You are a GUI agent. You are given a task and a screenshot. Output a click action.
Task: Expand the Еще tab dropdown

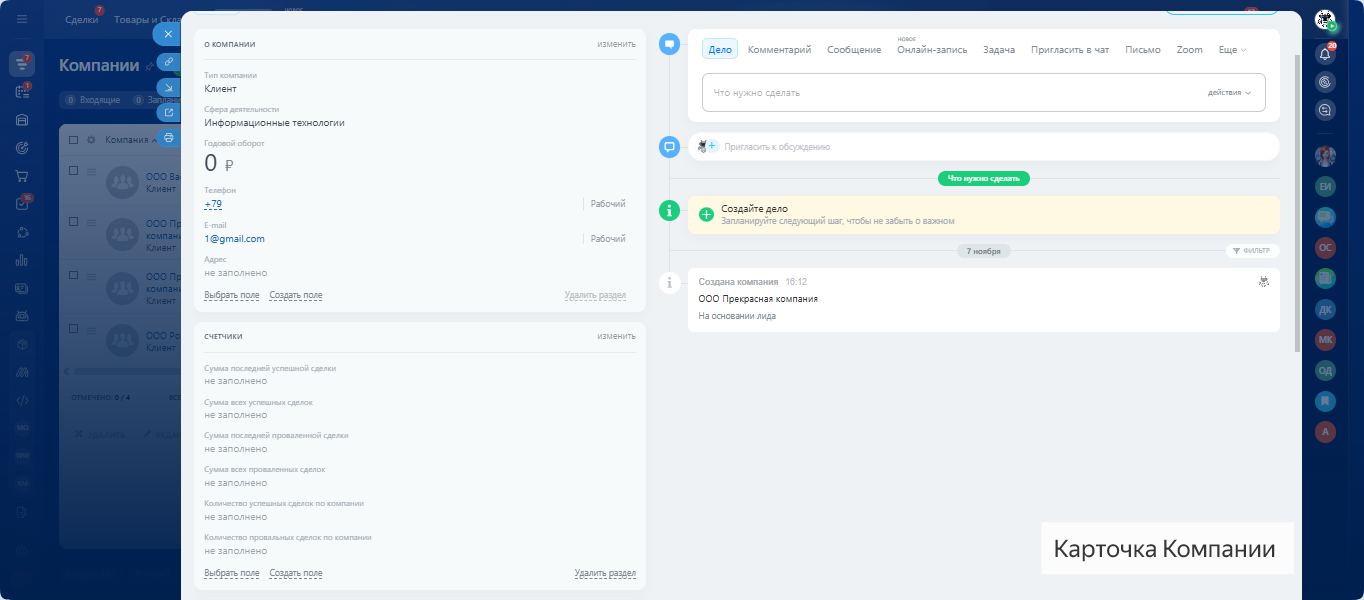coord(1232,50)
